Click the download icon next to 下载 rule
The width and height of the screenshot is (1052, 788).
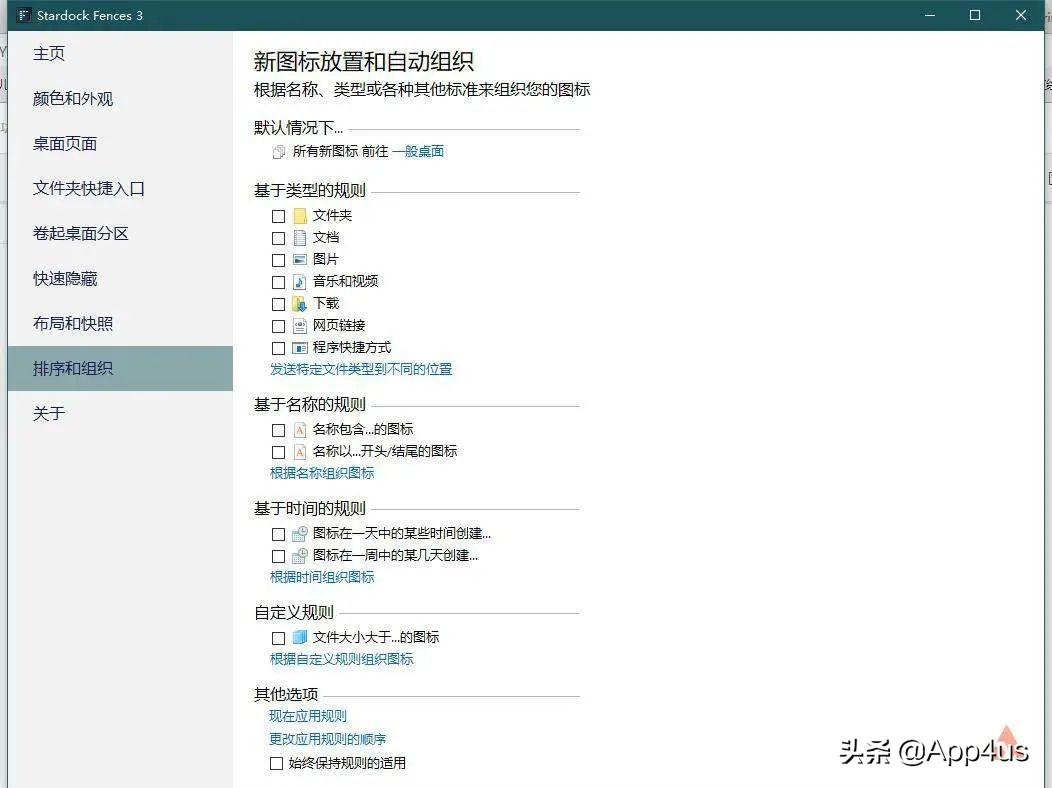(x=300, y=303)
